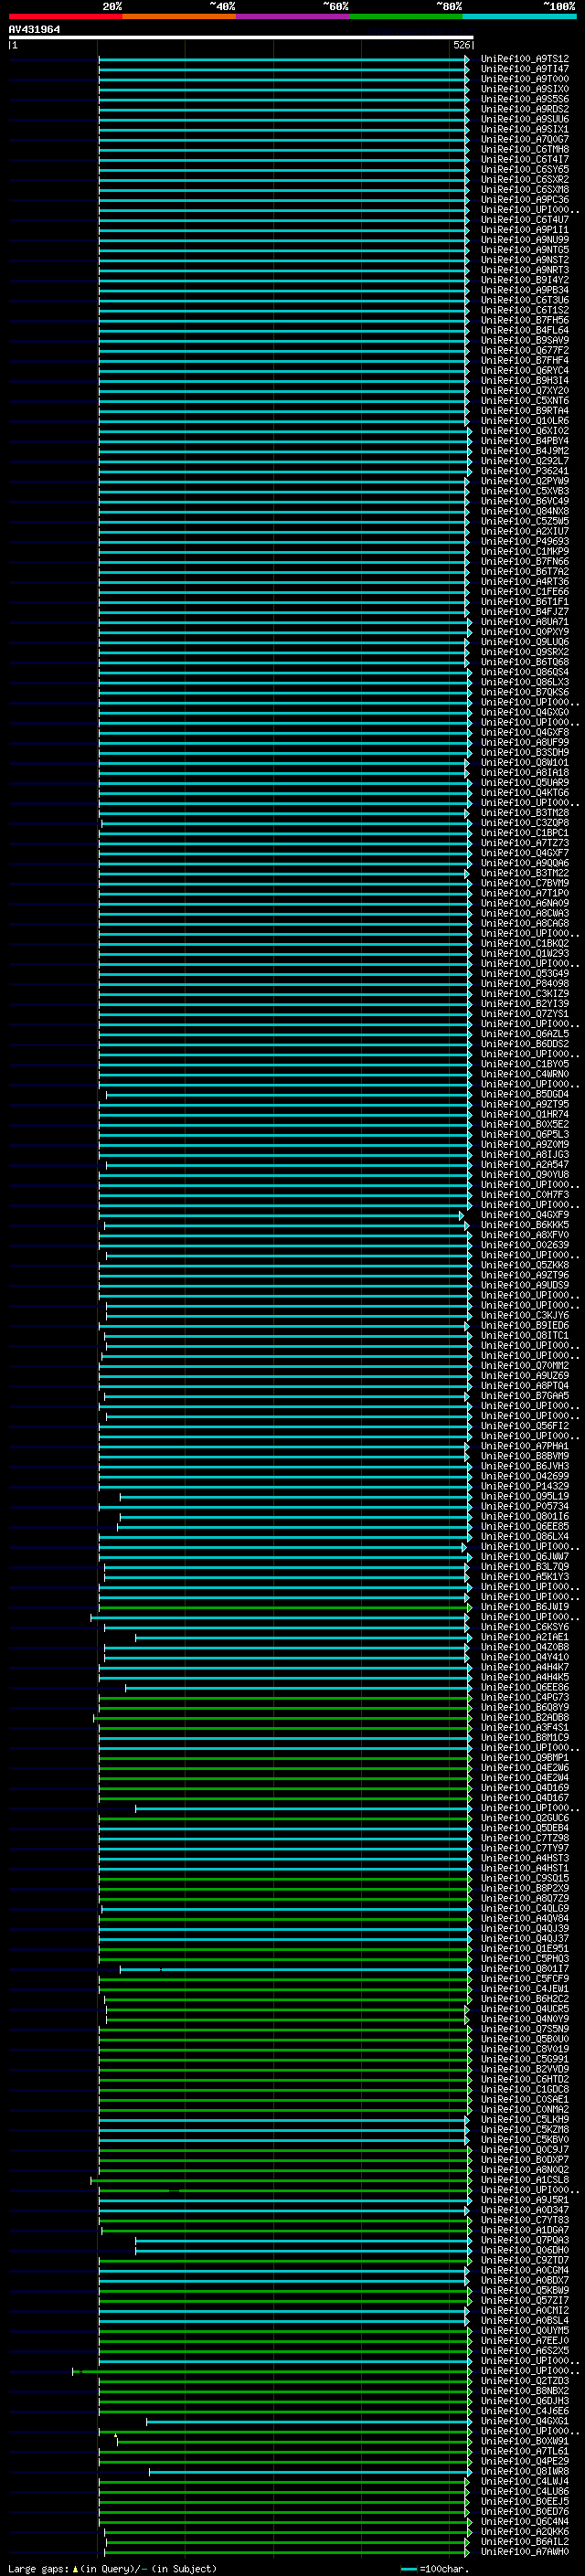Select hit label UniRef100_A2A547
The height and width of the screenshot is (2576, 585).
click(x=525, y=1164)
